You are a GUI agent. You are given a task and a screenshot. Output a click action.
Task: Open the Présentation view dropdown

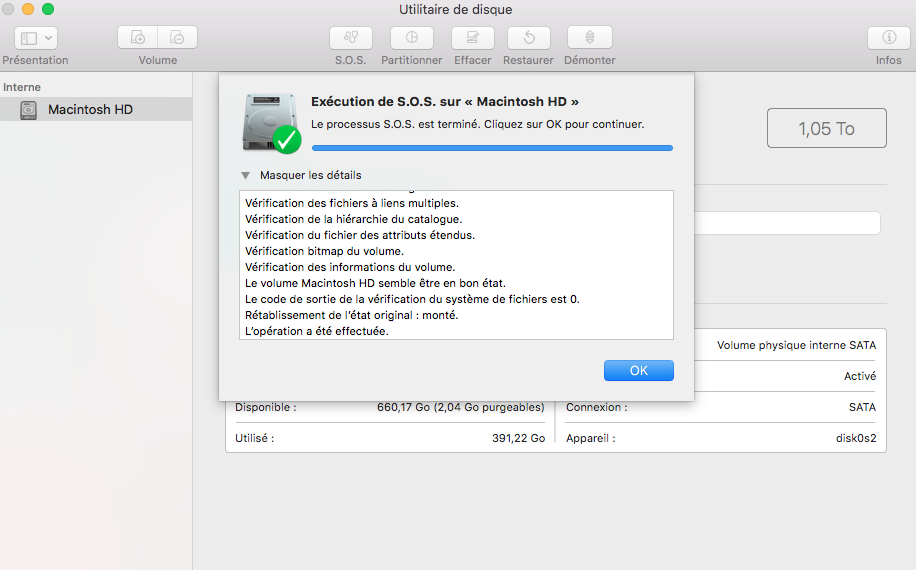(x=37, y=38)
